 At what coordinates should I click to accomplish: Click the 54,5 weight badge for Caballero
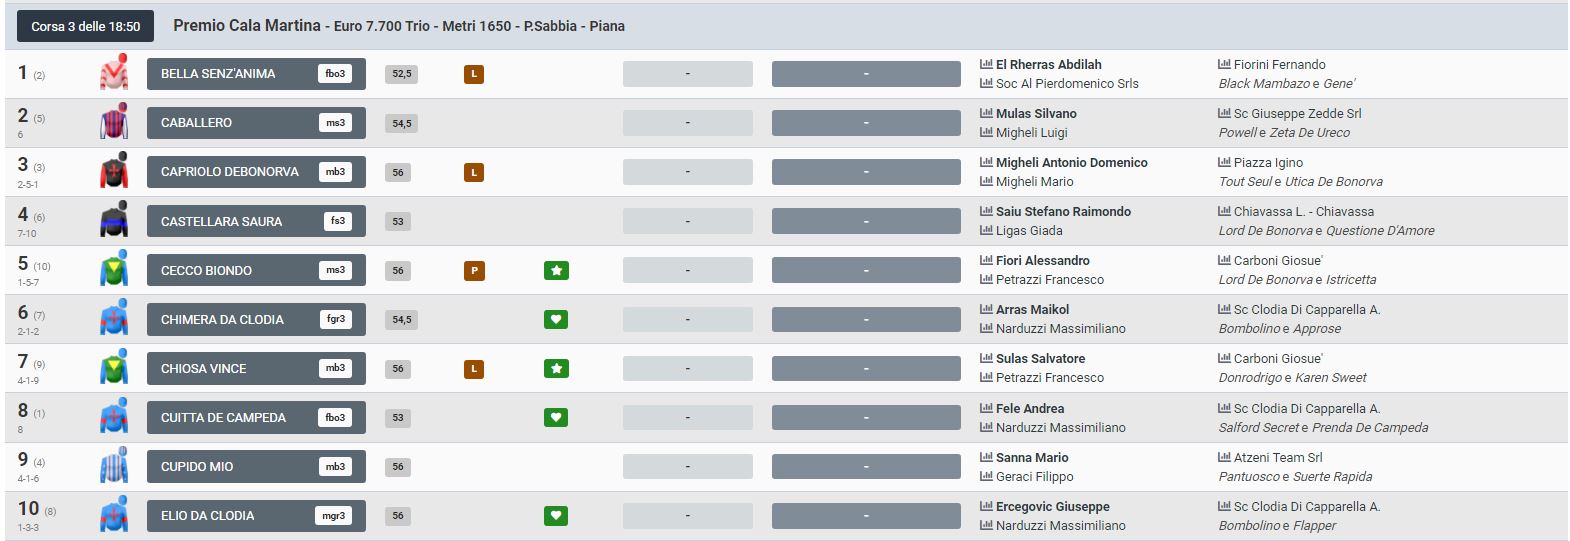(x=401, y=123)
